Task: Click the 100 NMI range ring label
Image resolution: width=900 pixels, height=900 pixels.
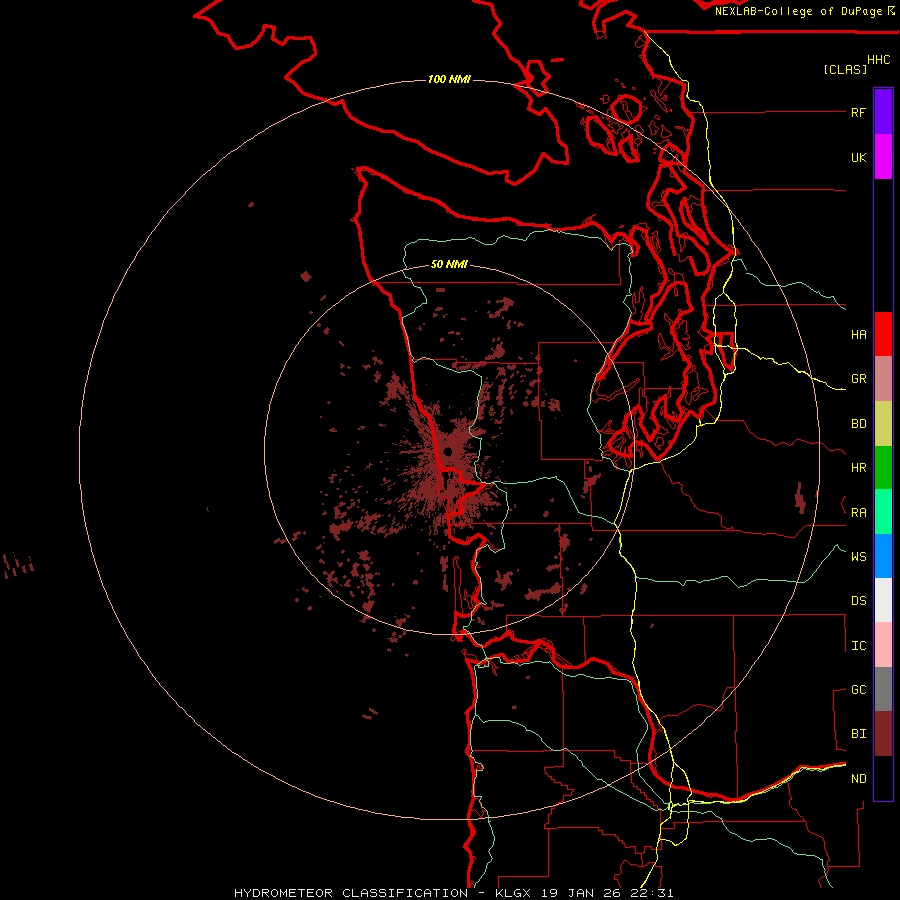Action: (449, 79)
